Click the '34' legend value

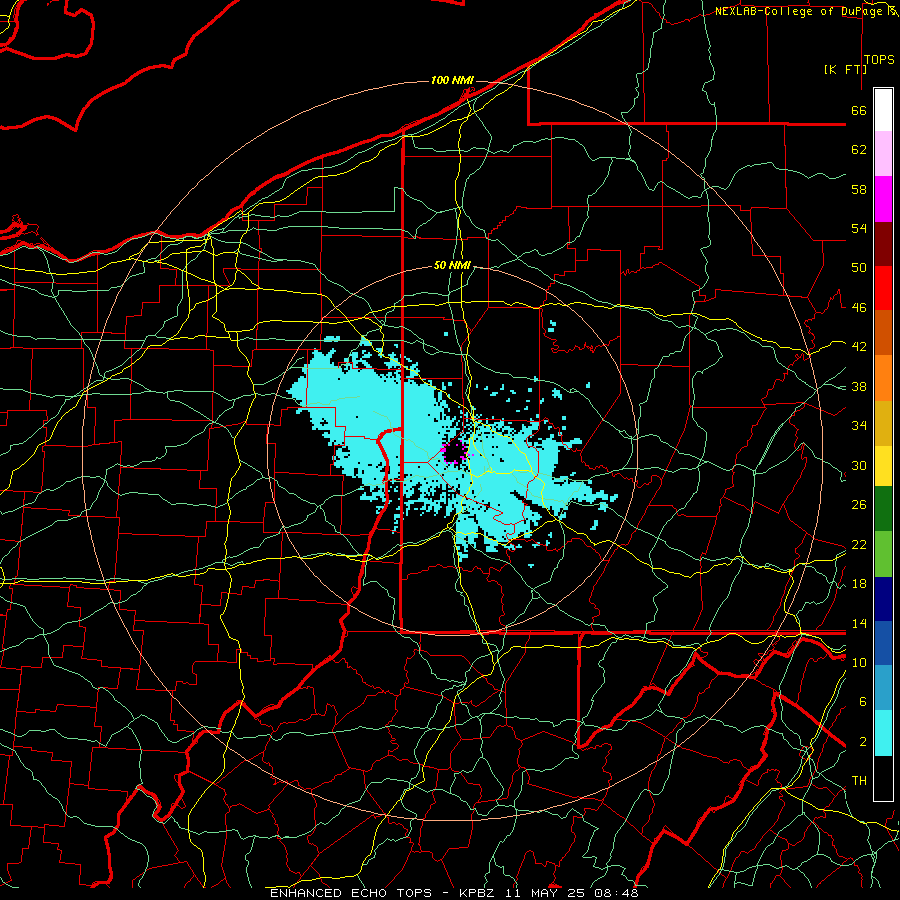[x=859, y=425]
